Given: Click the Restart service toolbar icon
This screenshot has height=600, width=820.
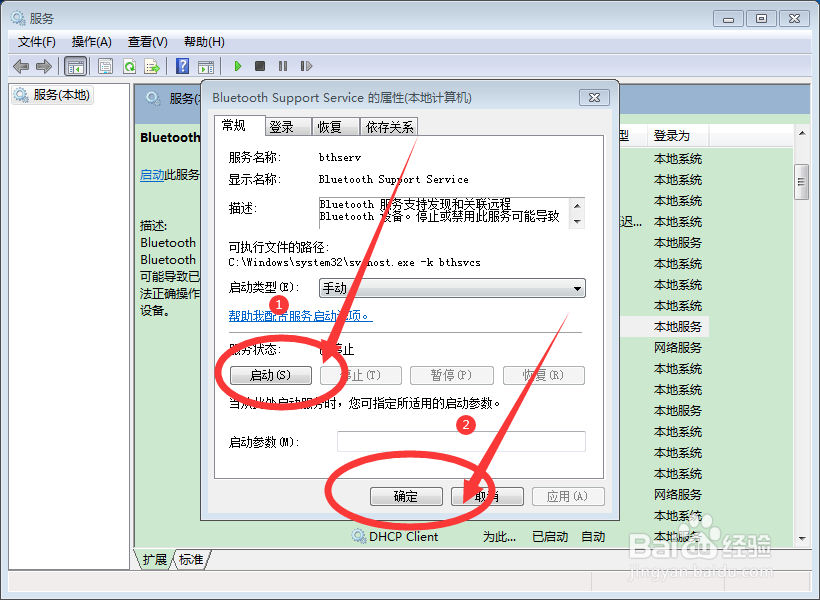Looking at the screenshot, I should tap(306, 66).
